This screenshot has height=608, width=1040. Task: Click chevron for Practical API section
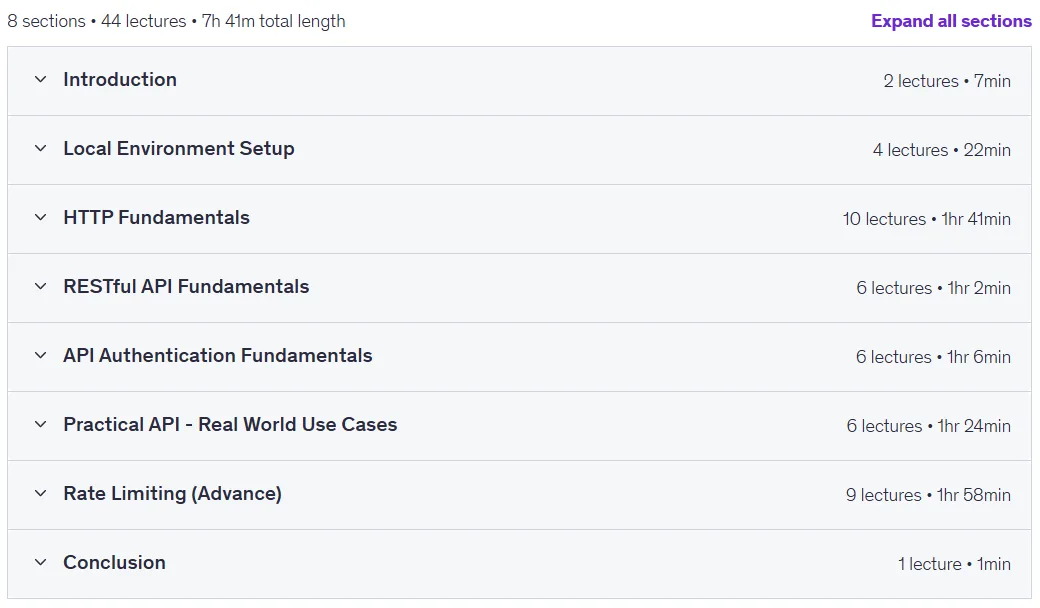point(40,424)
